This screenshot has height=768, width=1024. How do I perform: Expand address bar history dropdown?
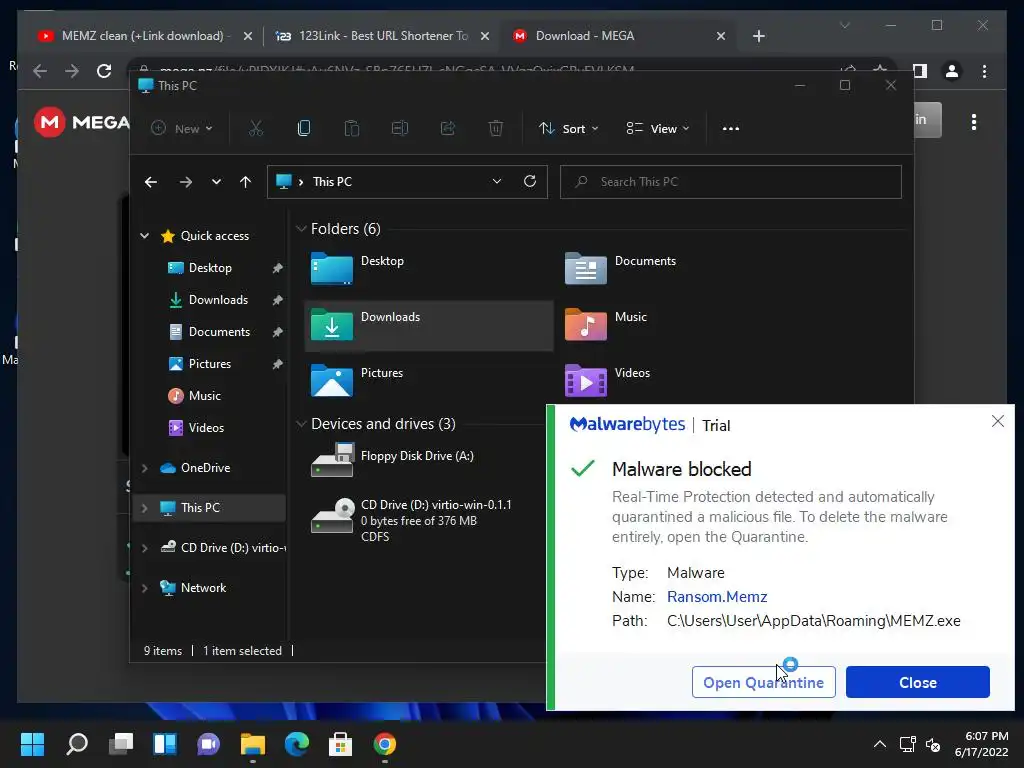pyautogui.click(x=497, y=182)
